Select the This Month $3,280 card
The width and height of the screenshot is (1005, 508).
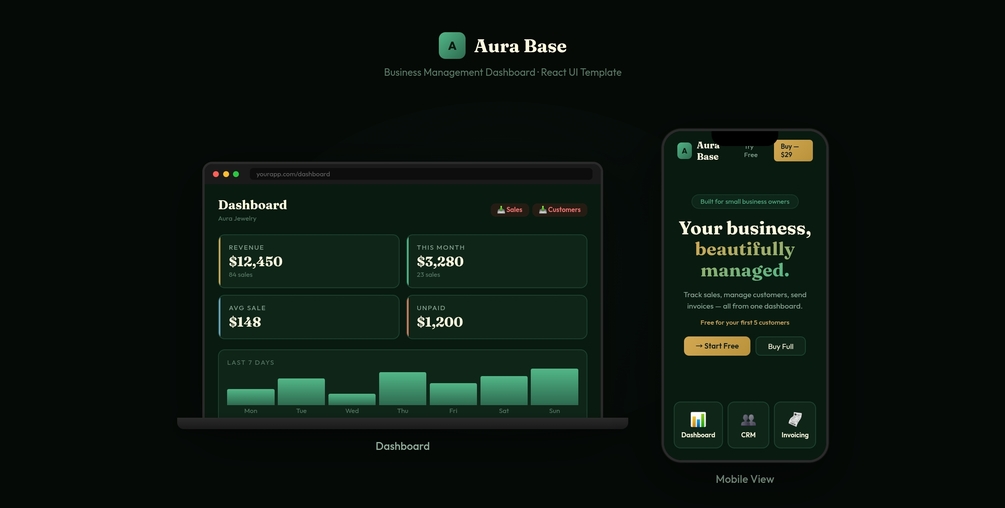(497, 261)
